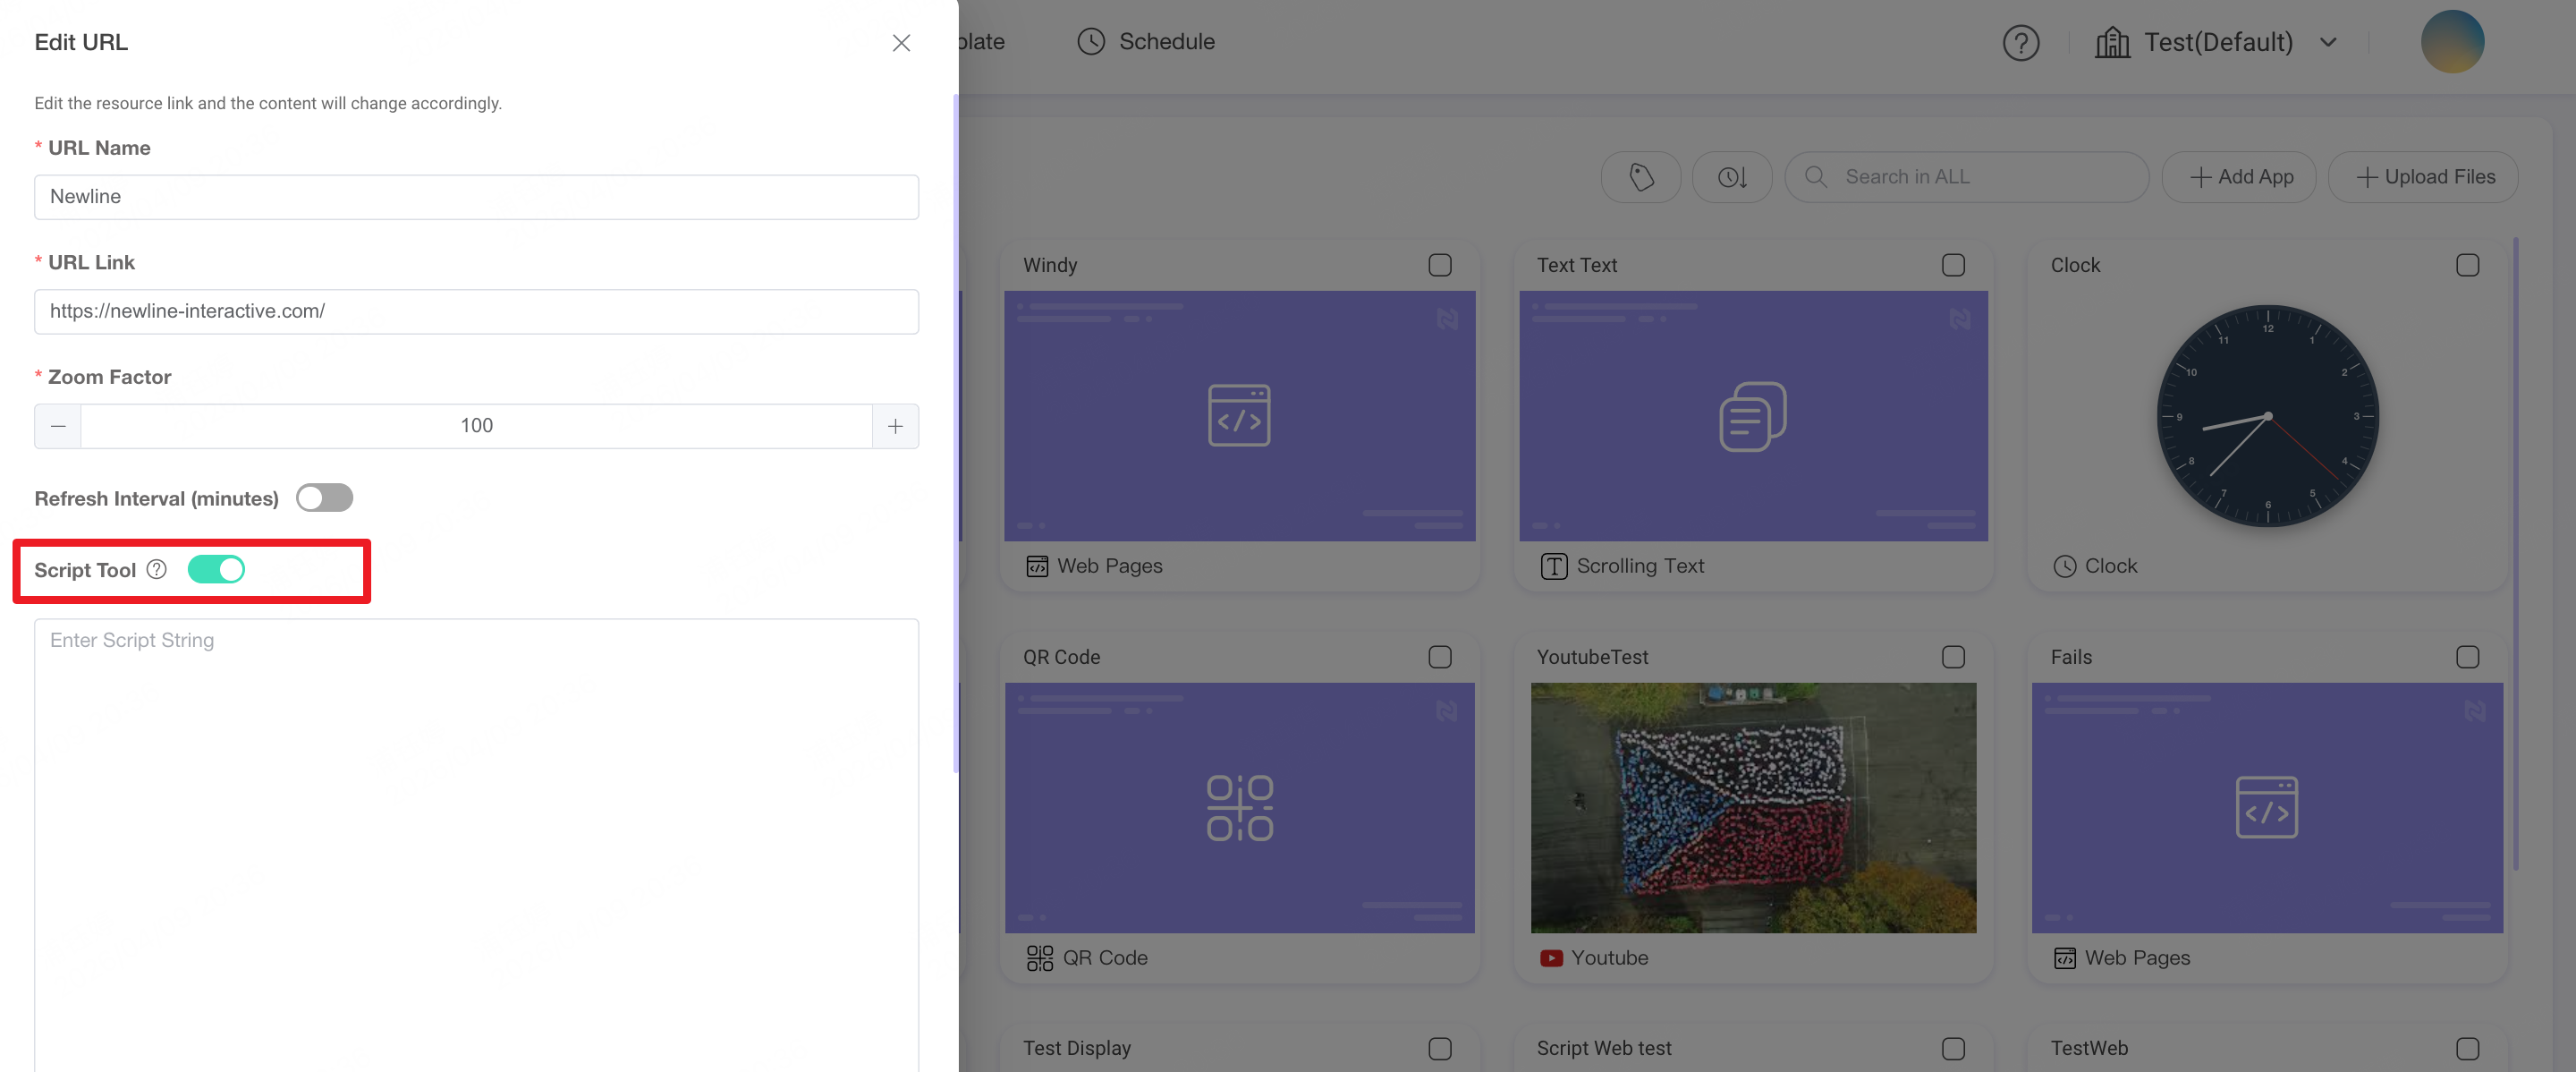2576x1072 pixels.
Task: Open the Schedule tab
Action: [1146, 42]
